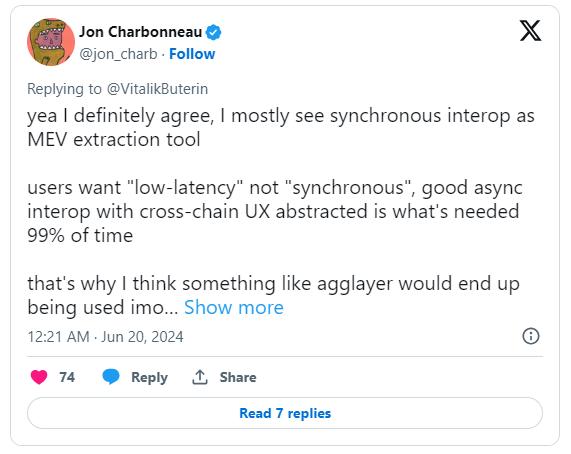
Task: Like the tweet with the heart icon
Action: pos(39,377)
